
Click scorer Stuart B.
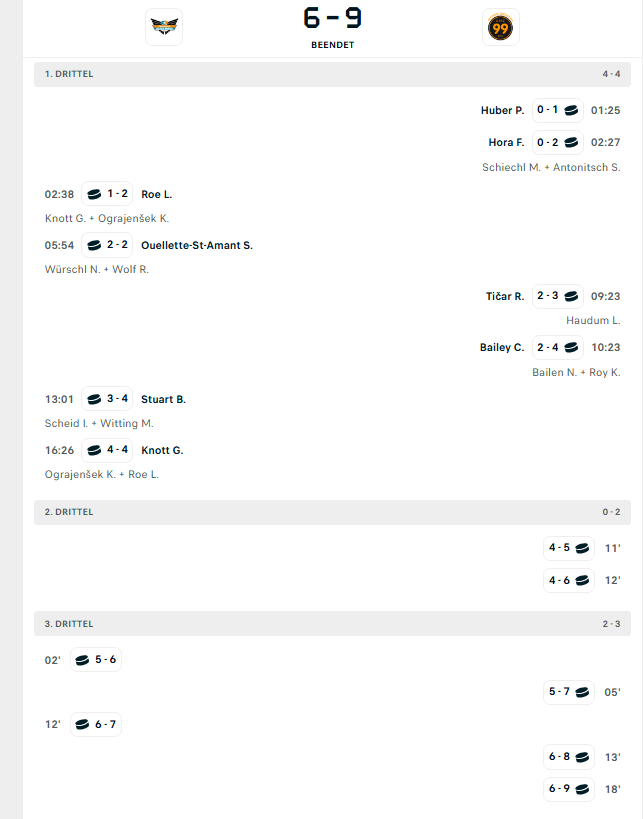click(163, 399)
